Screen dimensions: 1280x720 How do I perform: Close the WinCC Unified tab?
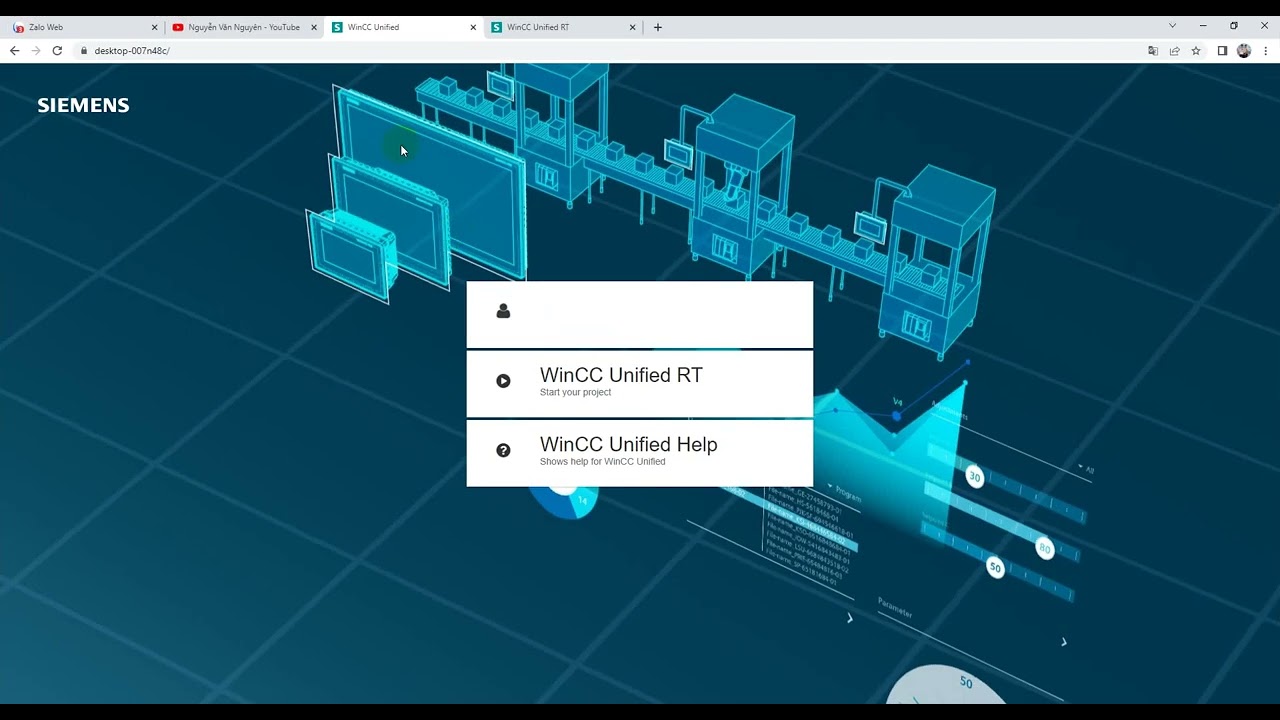(x=473, y=27)
